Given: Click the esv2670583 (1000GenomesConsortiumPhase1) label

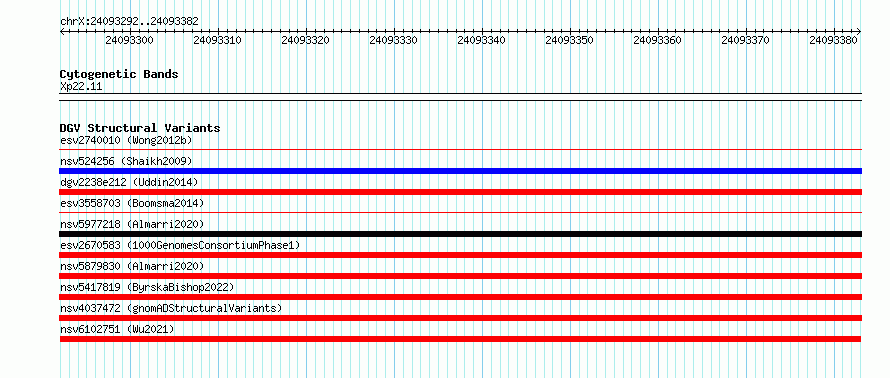Looking at the screenshot, I should click(x=180, y=245).
